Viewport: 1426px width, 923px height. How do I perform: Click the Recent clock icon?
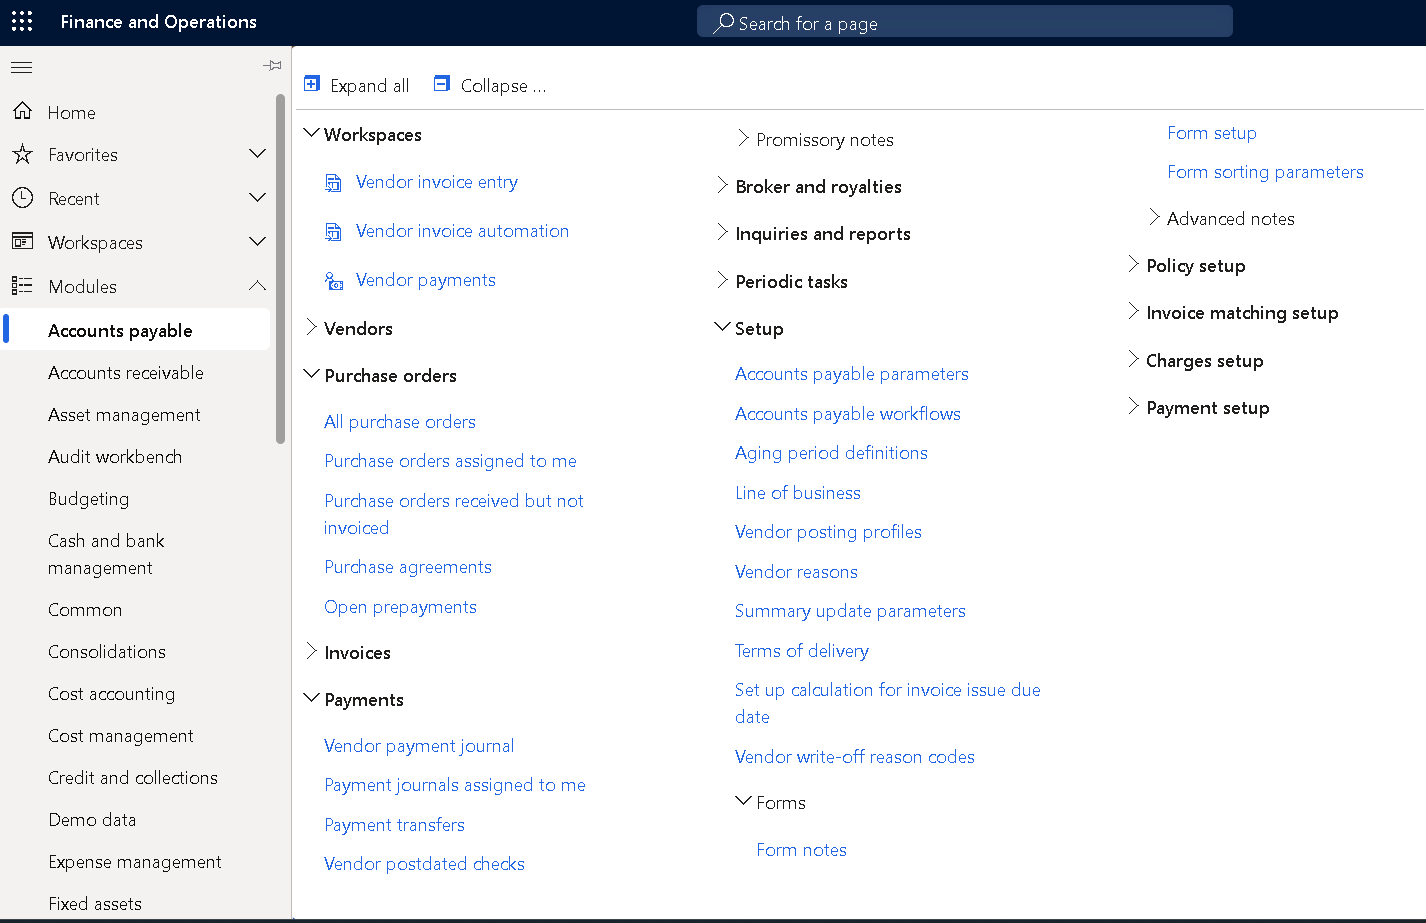[x=22, y=198]
